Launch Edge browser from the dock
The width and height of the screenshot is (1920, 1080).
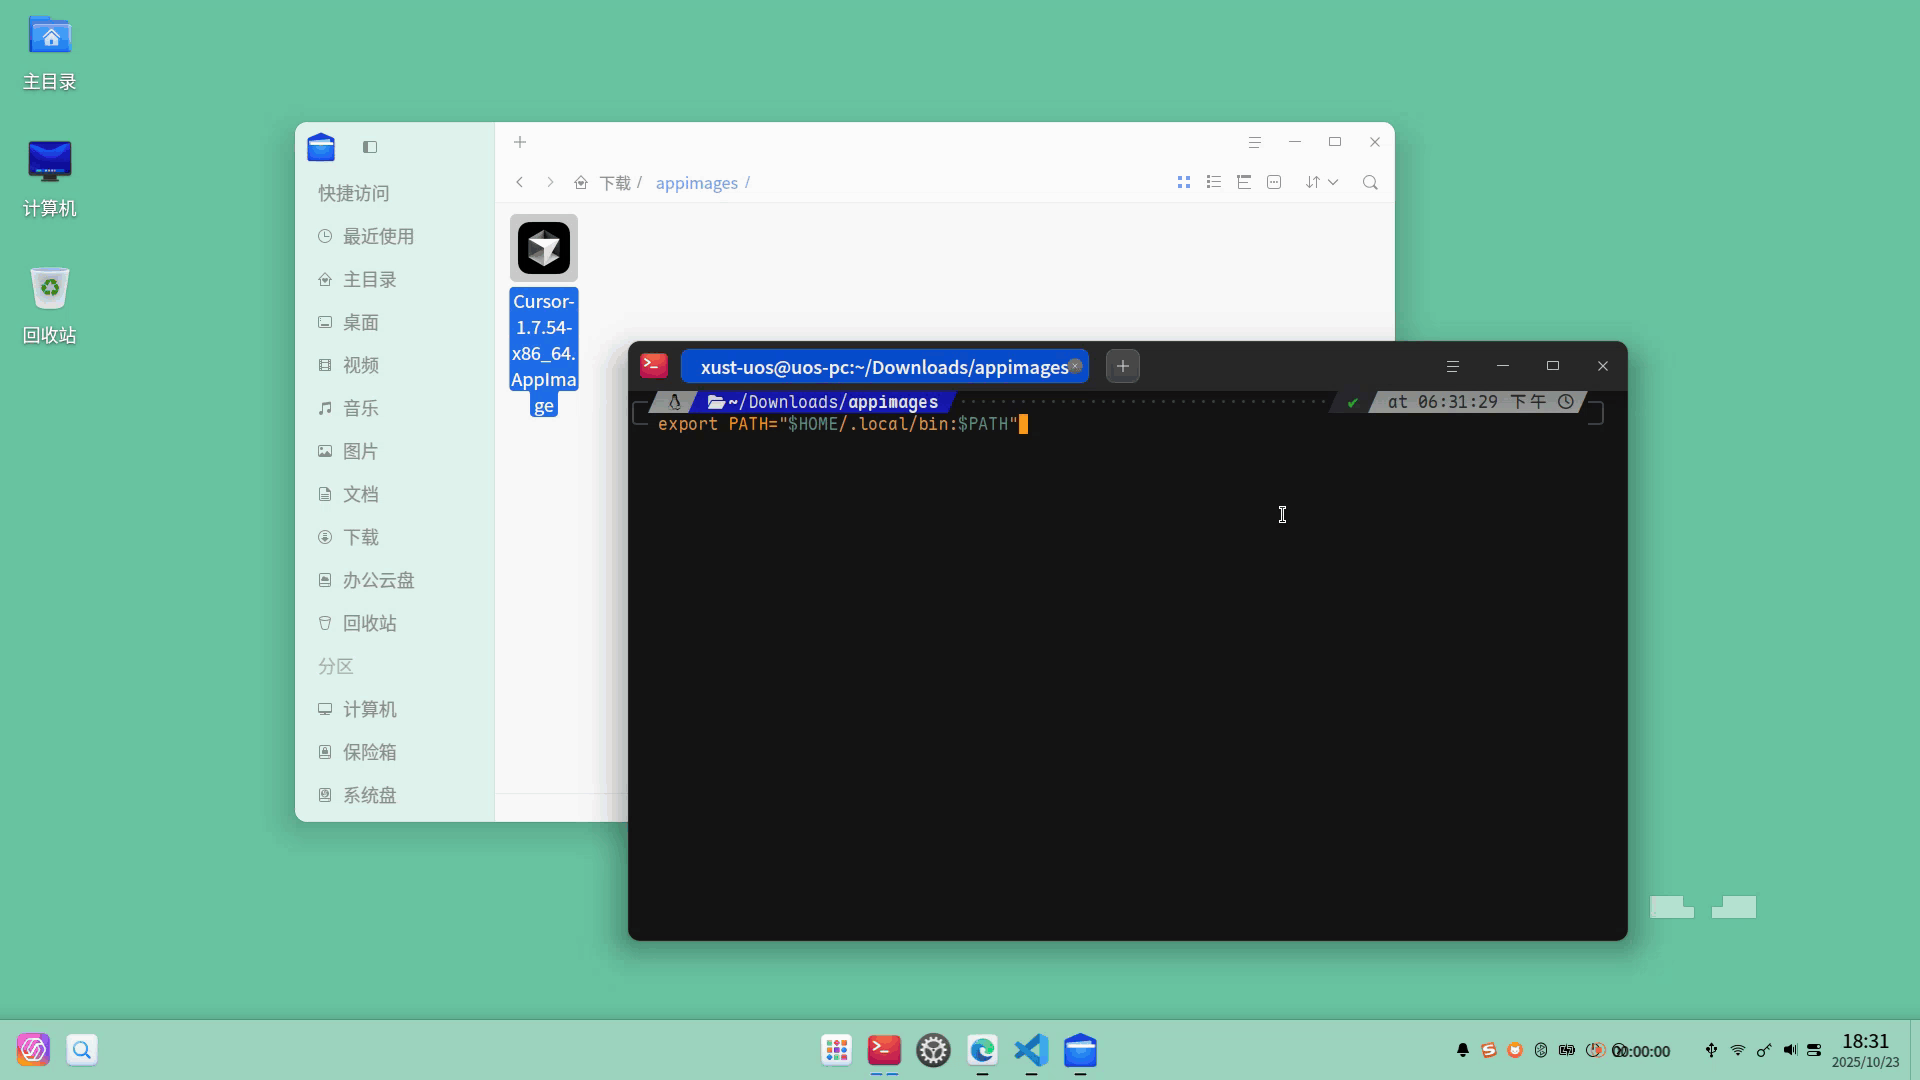(982, 1050)
